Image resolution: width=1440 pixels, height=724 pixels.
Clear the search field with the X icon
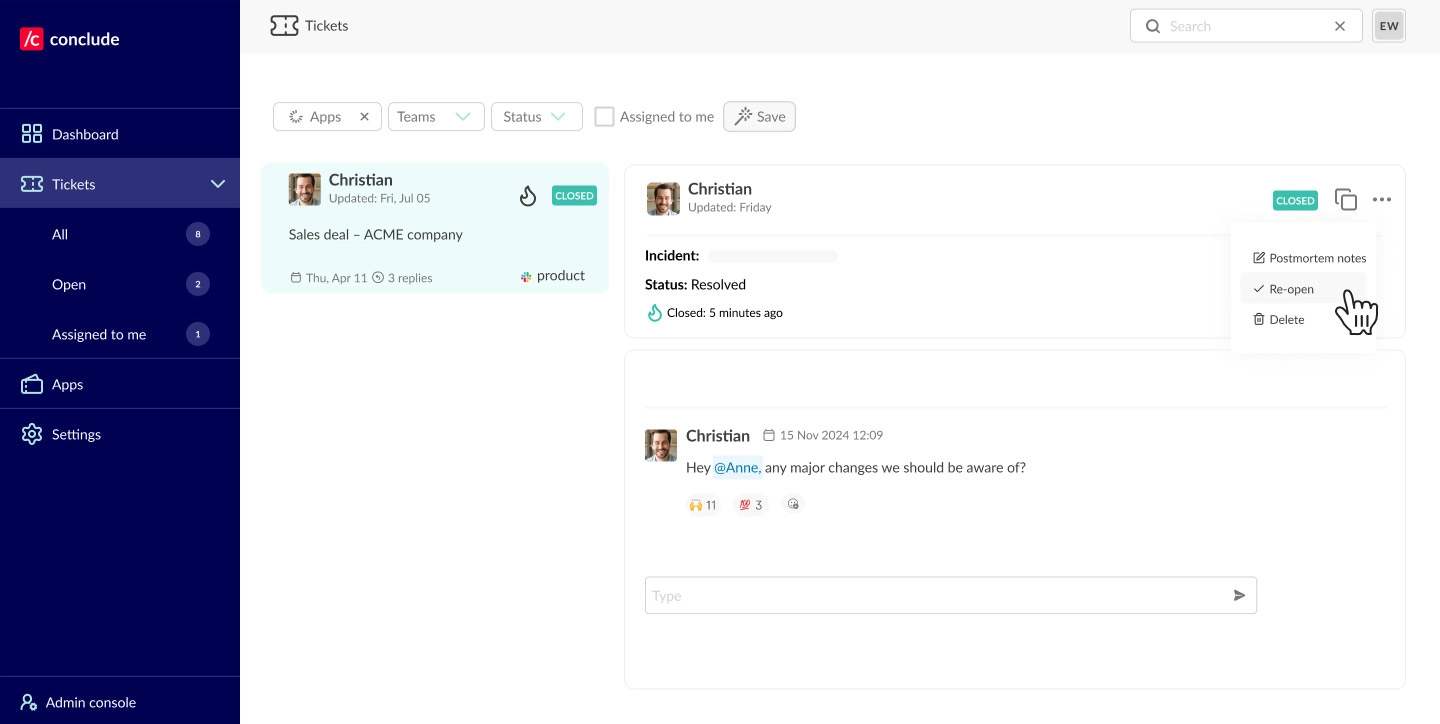(1340, 26)
